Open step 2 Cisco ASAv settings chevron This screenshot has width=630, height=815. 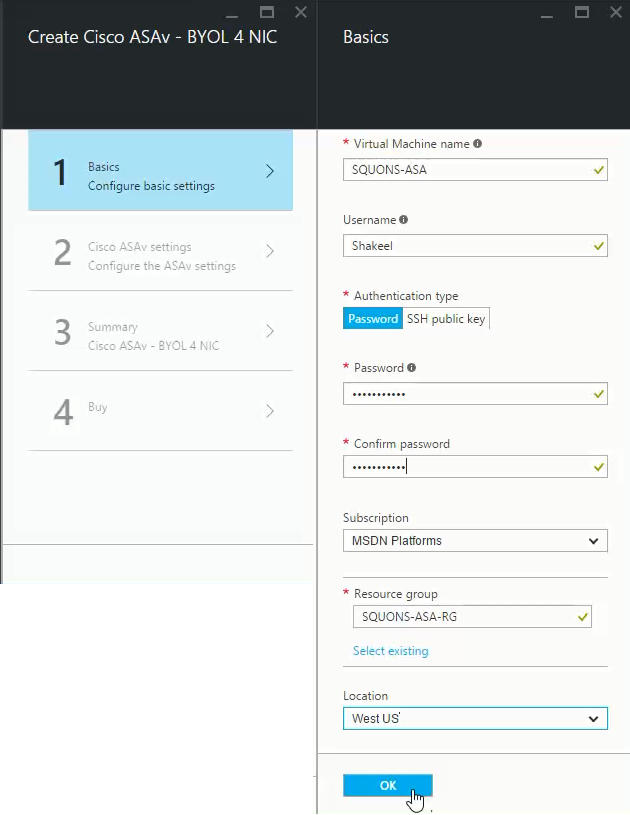coord(270,251)
